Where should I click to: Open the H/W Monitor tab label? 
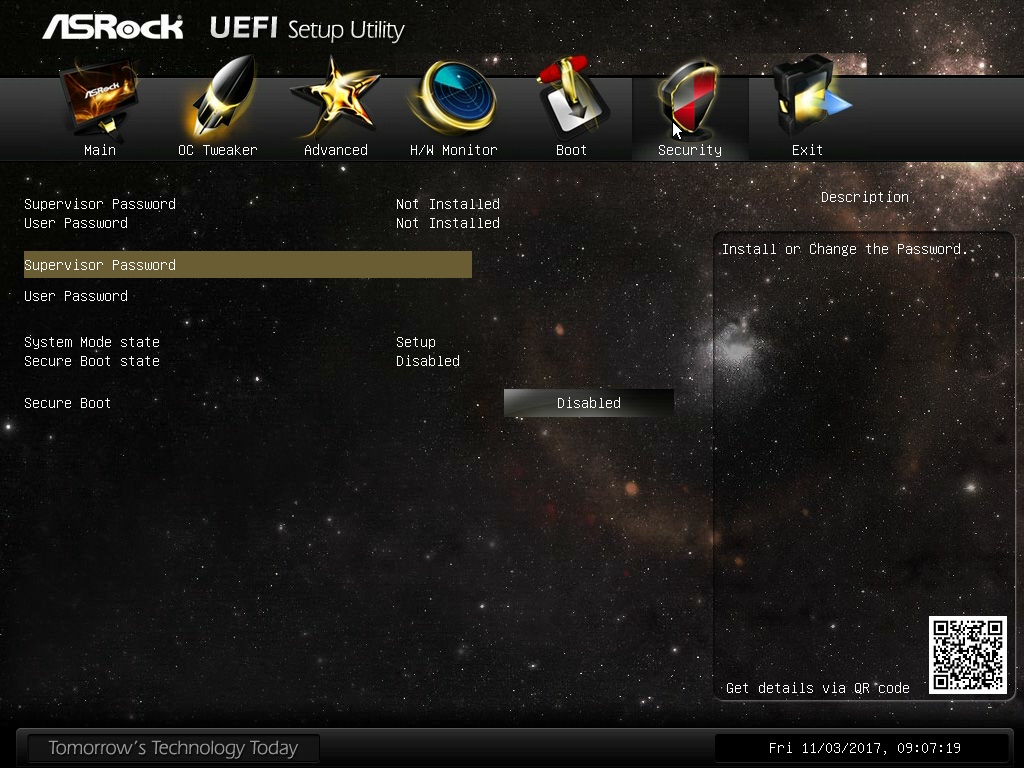tap(454, 150)
